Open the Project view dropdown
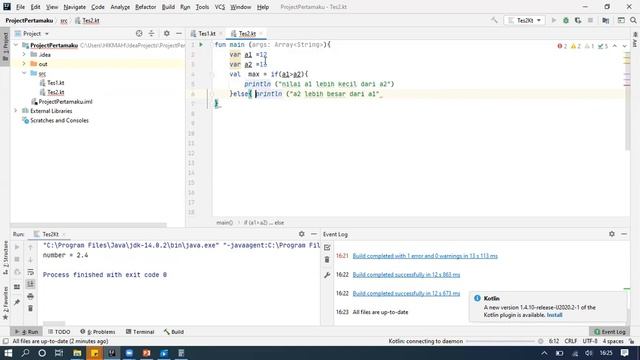640x360 pixels. coord(32,33)
